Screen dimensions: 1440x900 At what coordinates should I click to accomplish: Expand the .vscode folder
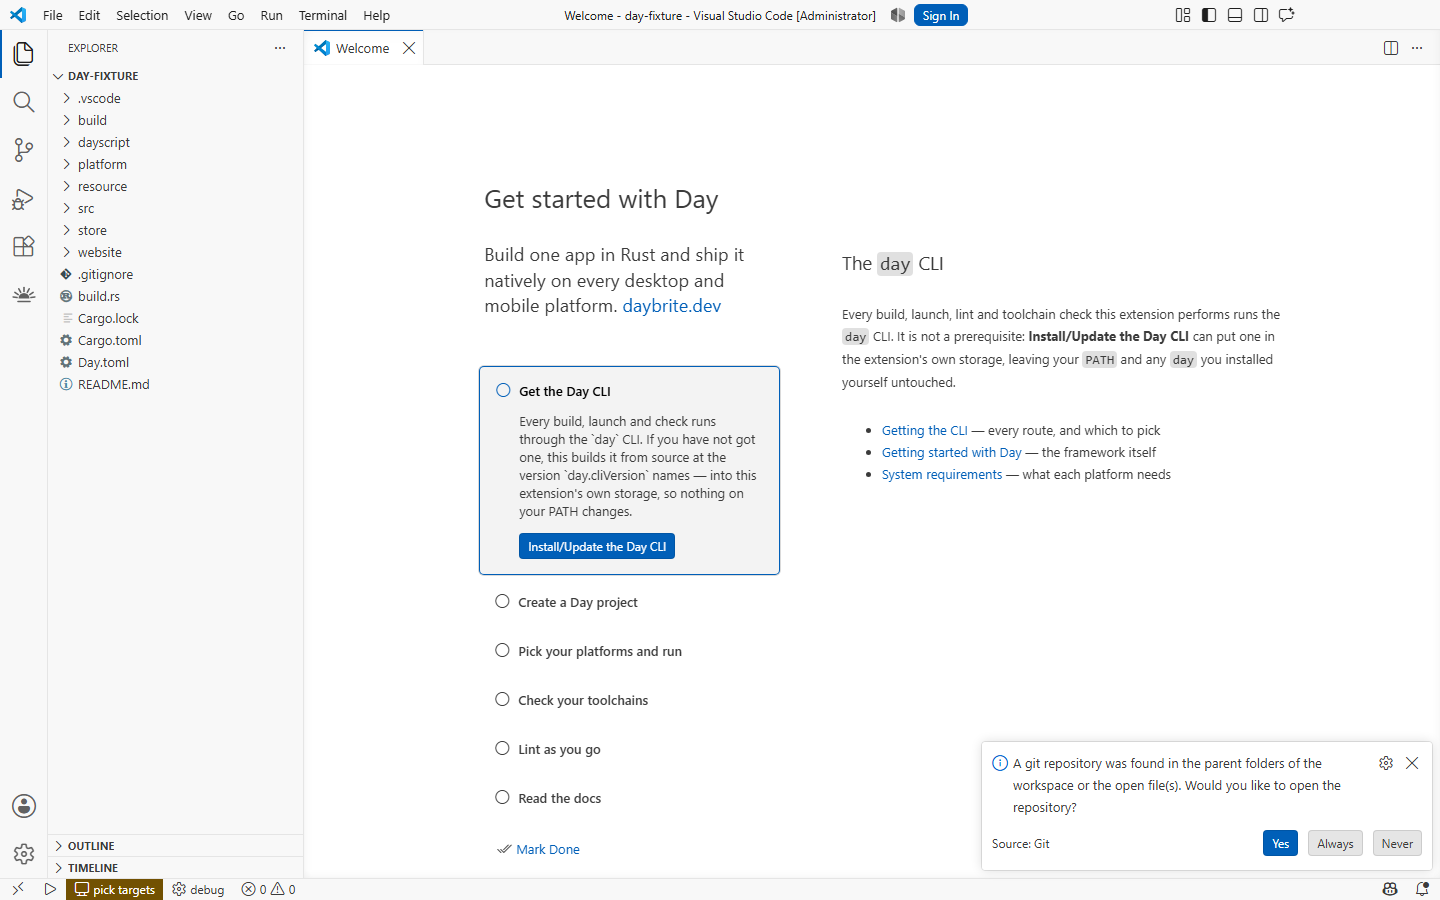175,98
